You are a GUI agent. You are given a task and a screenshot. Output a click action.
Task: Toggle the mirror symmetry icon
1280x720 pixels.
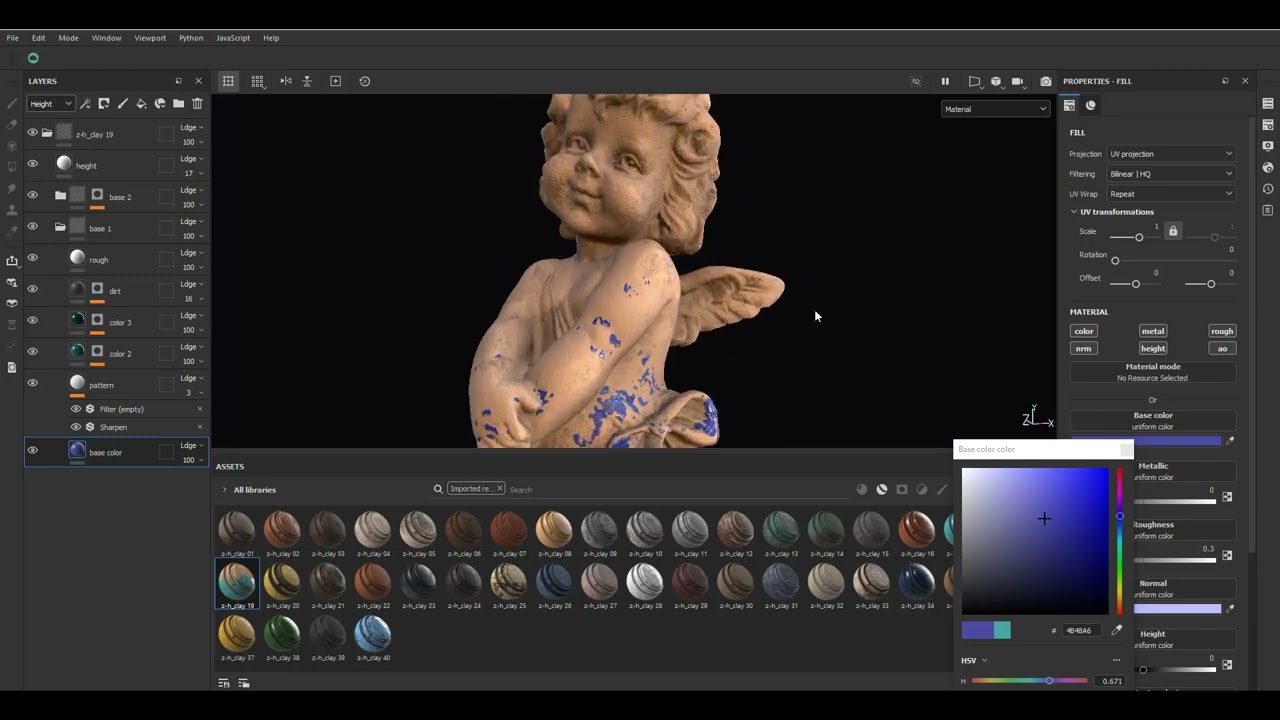286,81
